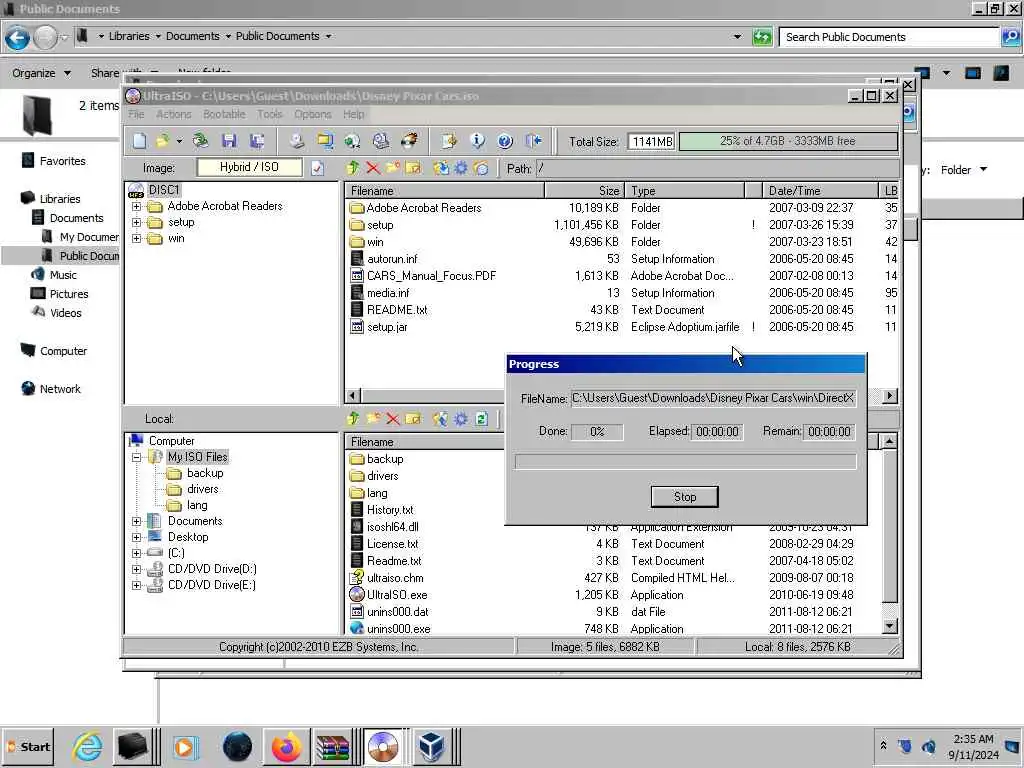Expand the (C:) drive tree node
The width and height of the screenshot is (1024, 768).
coord(136,553)
